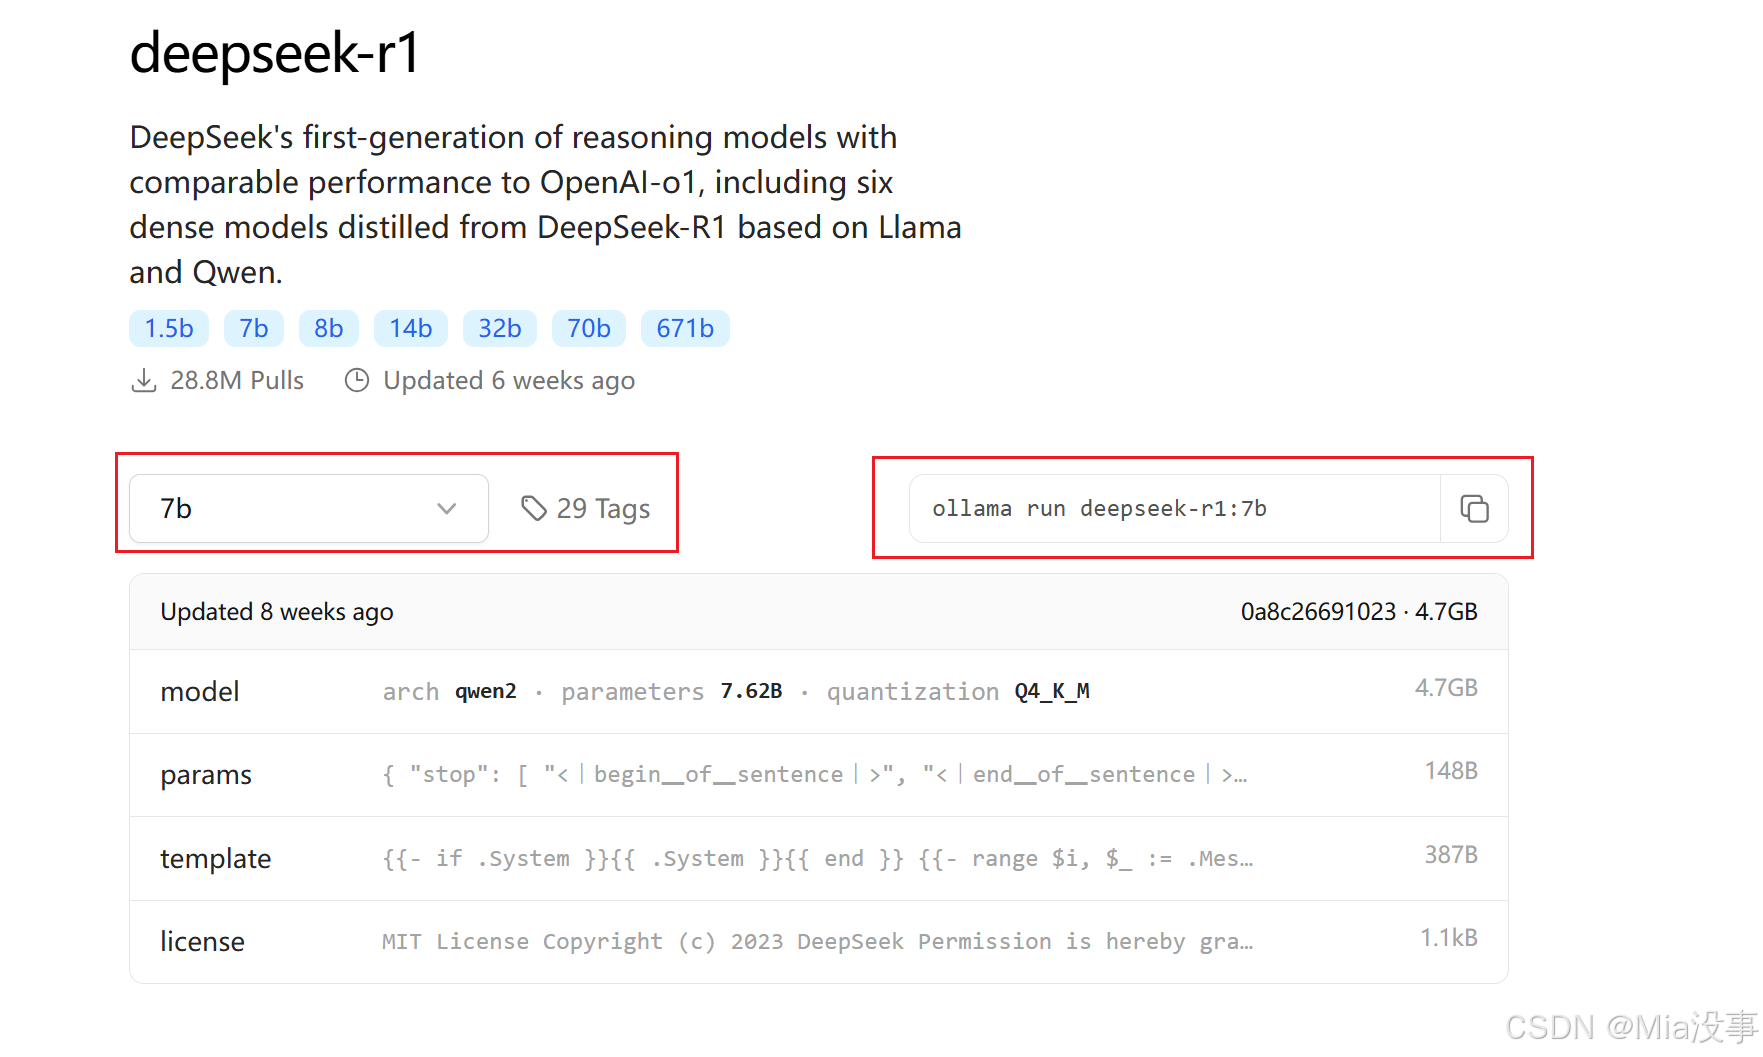Click the clock icon near Updated 6 weeks ago
Screen dimensions: 1763x1057
[x=357, y=380]
